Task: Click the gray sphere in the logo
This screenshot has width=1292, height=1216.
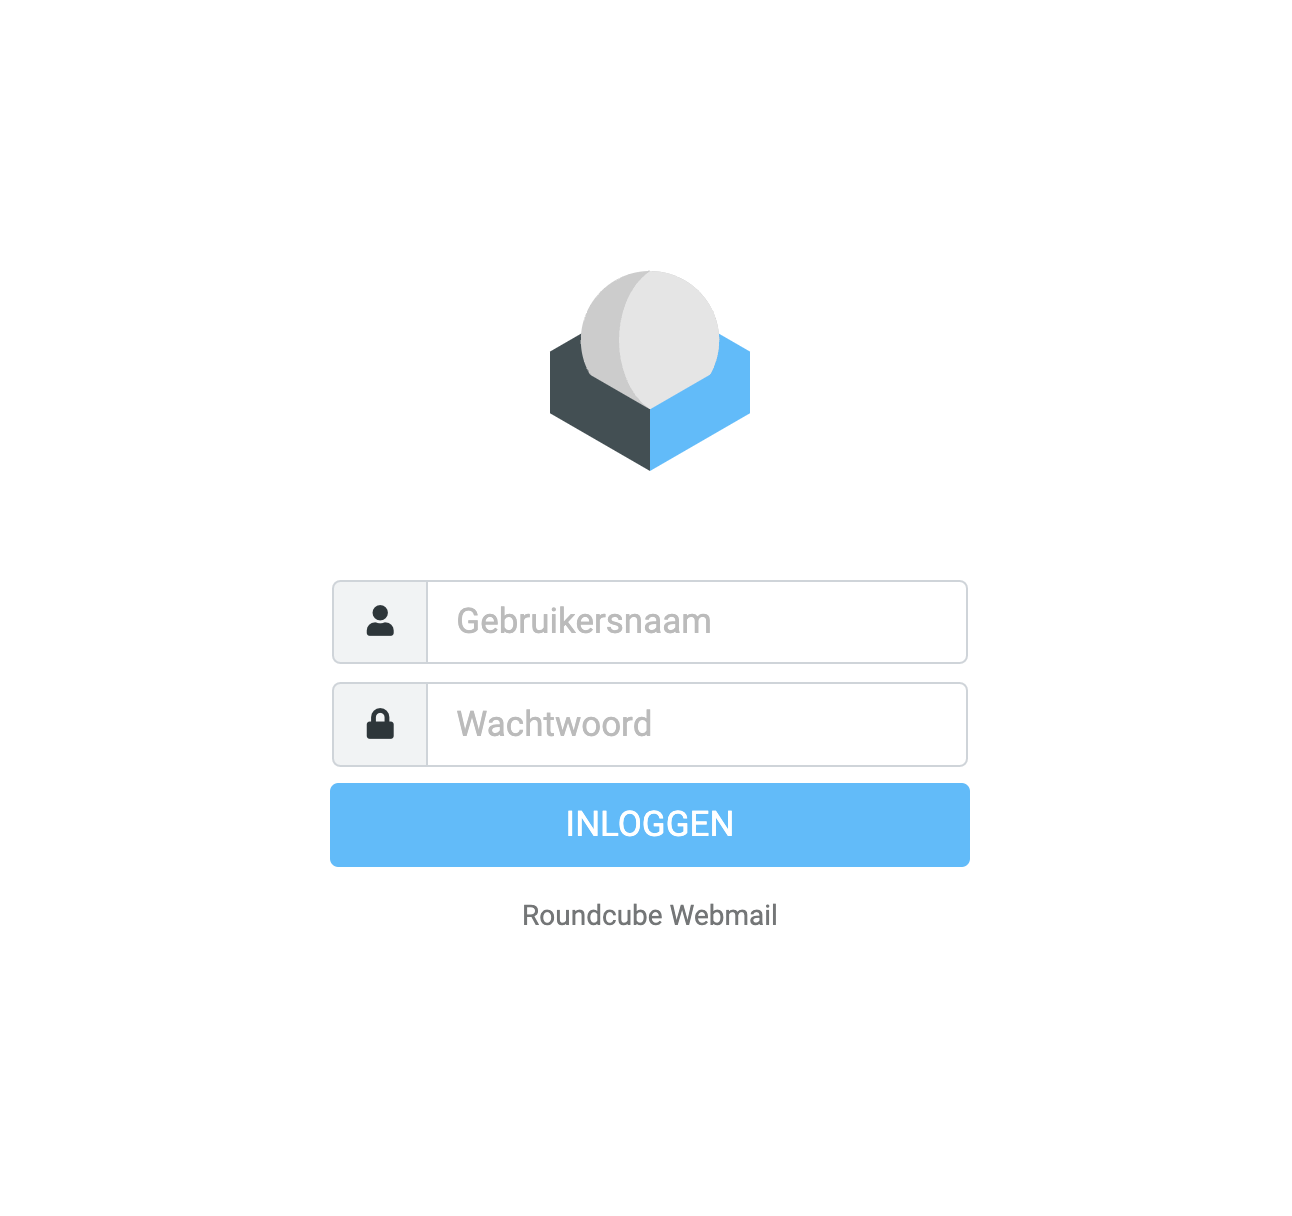Action: click(x=650, y=338)
